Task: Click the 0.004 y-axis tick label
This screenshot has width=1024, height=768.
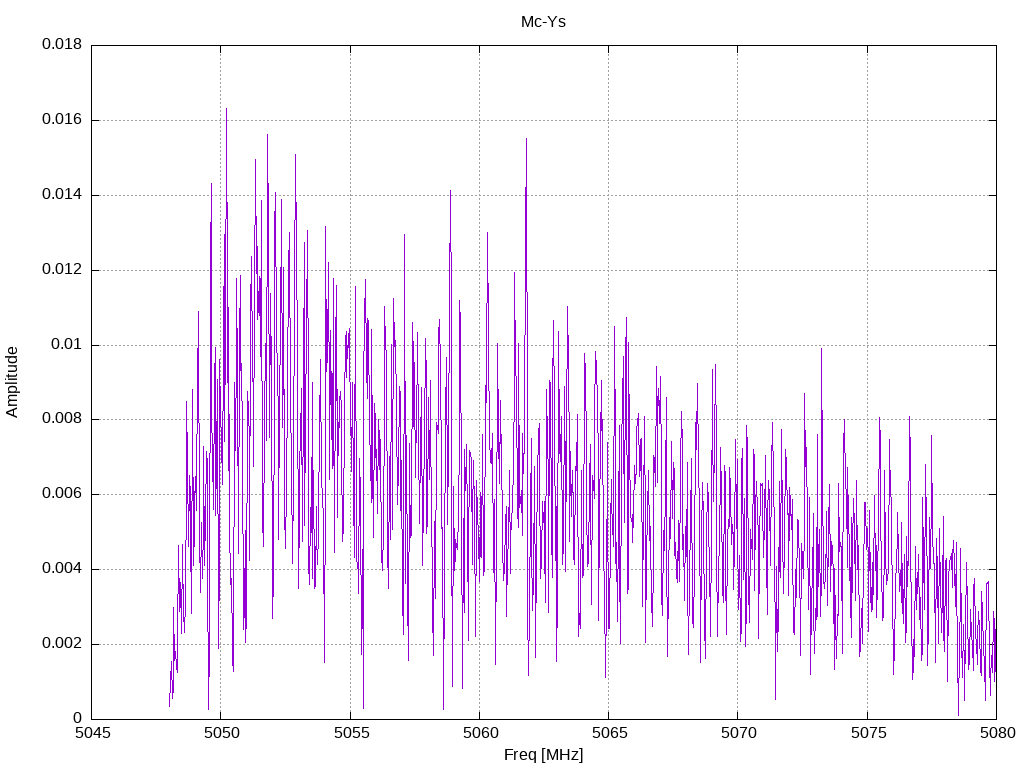Action: [62, 569]
